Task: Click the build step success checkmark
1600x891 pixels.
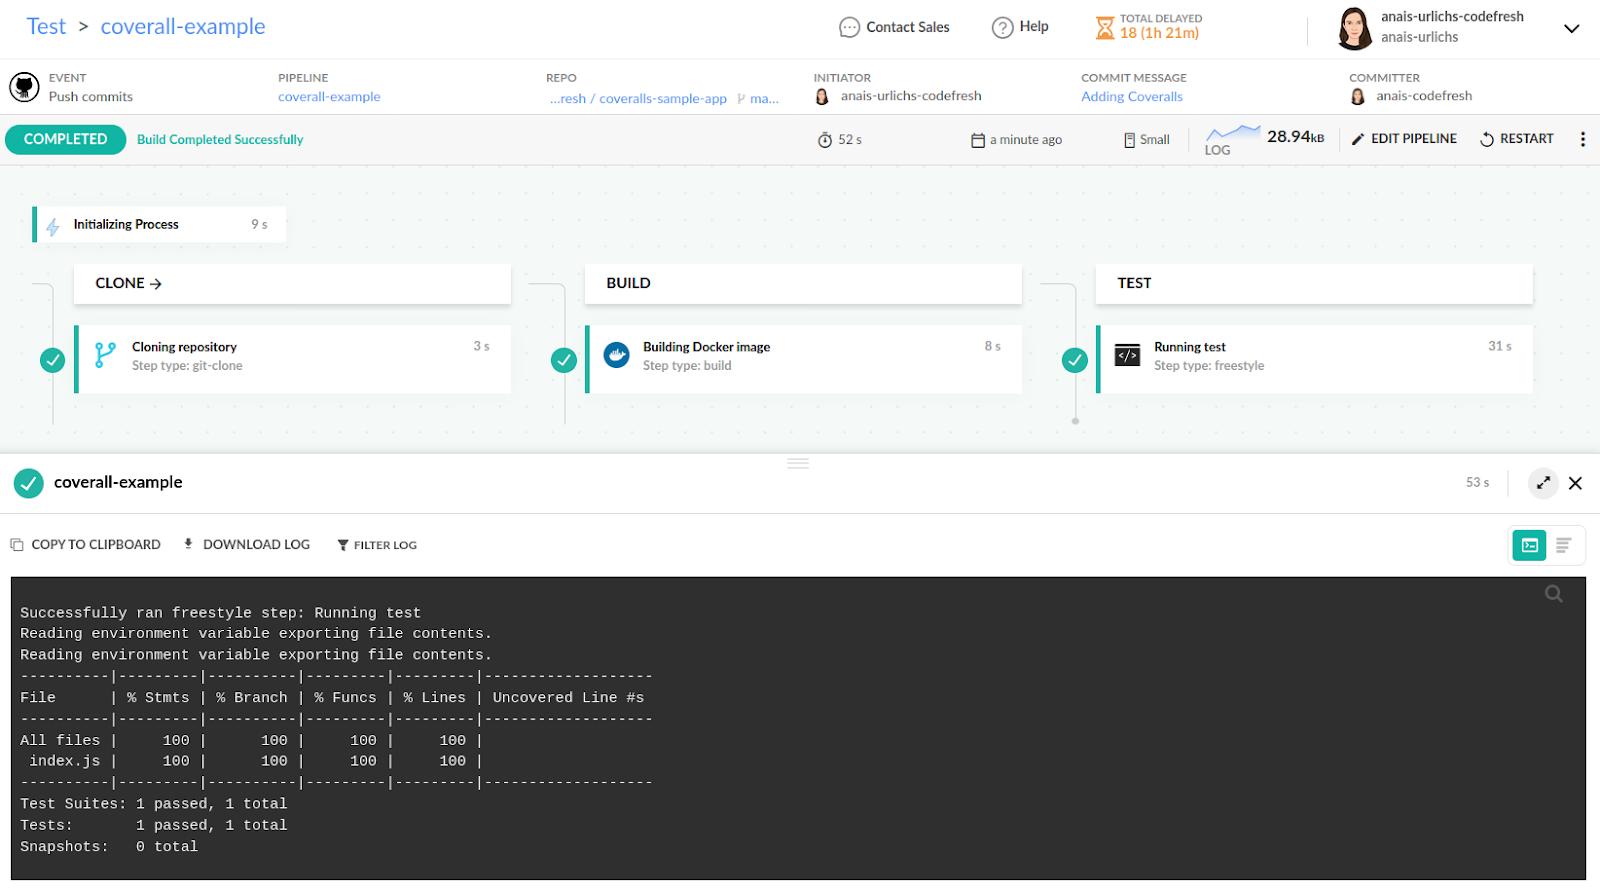Action: click(x=564, y=360)
